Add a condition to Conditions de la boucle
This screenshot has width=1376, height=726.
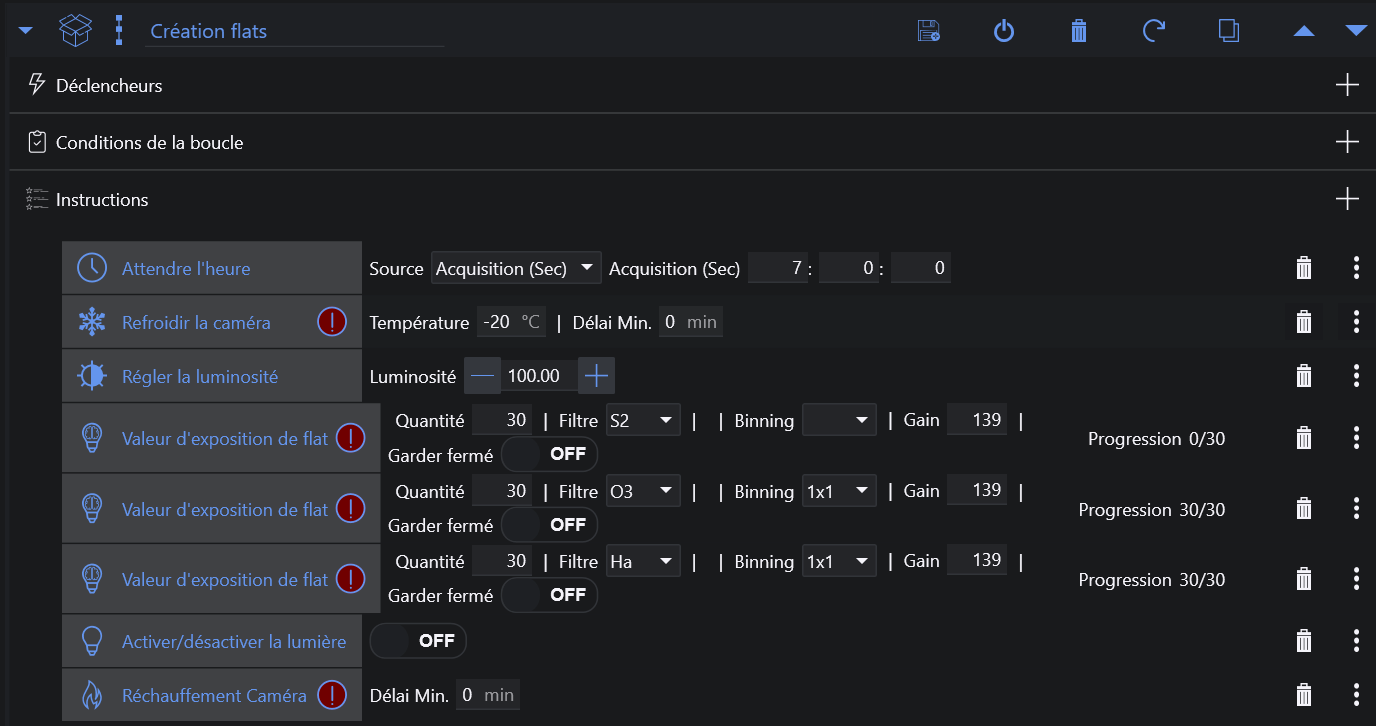tap(1347, 142)
